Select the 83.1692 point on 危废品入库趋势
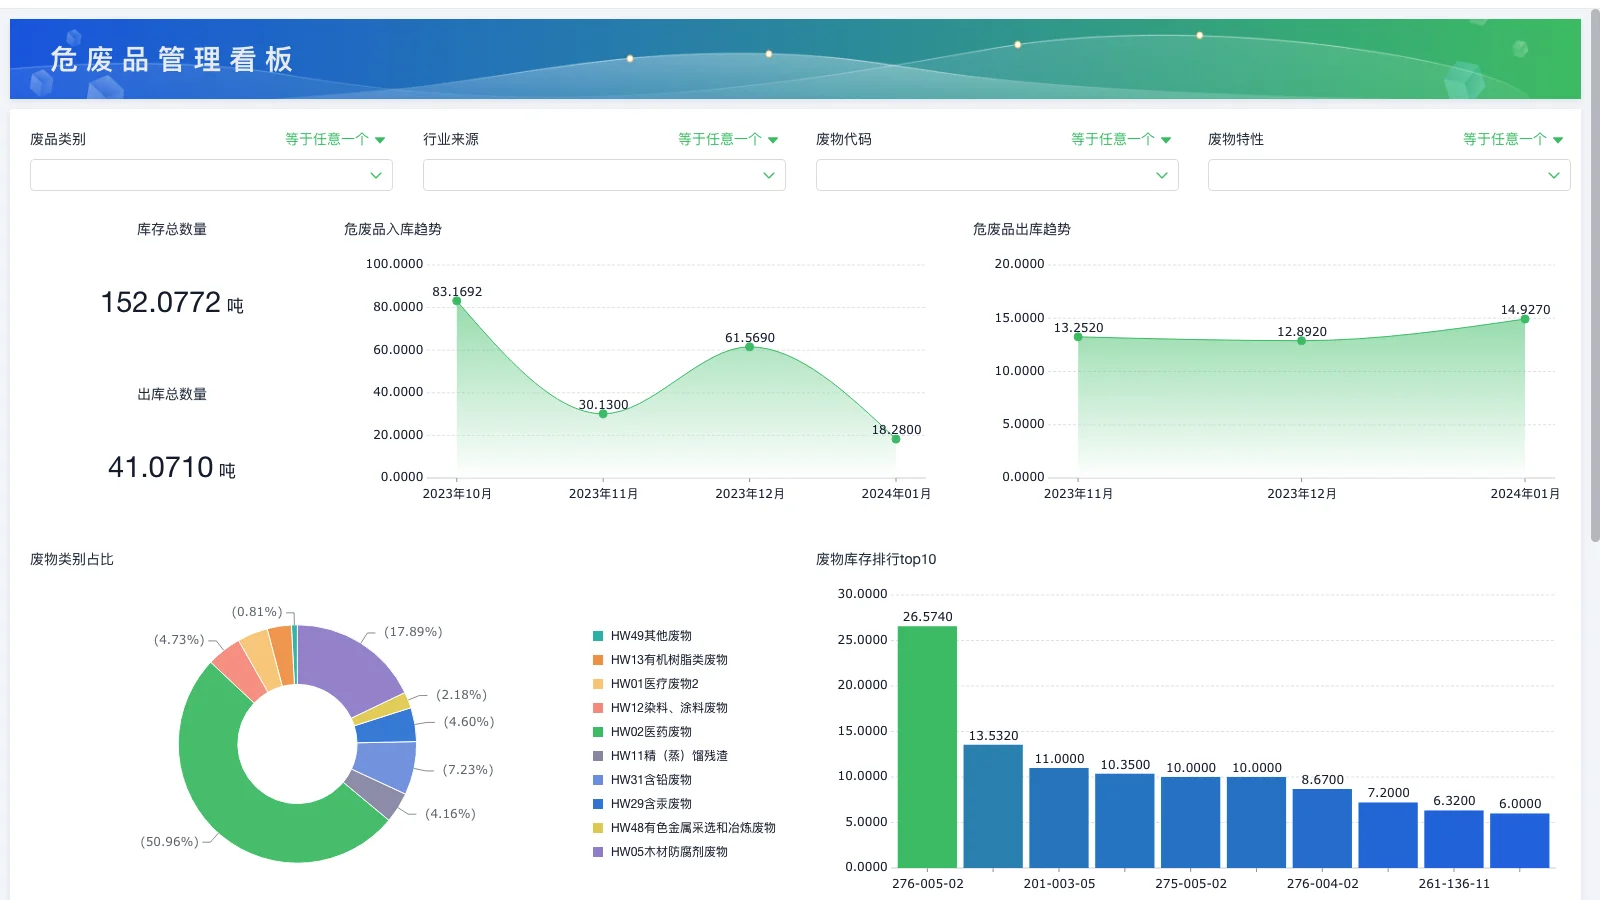This screenshot has width=1600, height=900. coord(458,302)
